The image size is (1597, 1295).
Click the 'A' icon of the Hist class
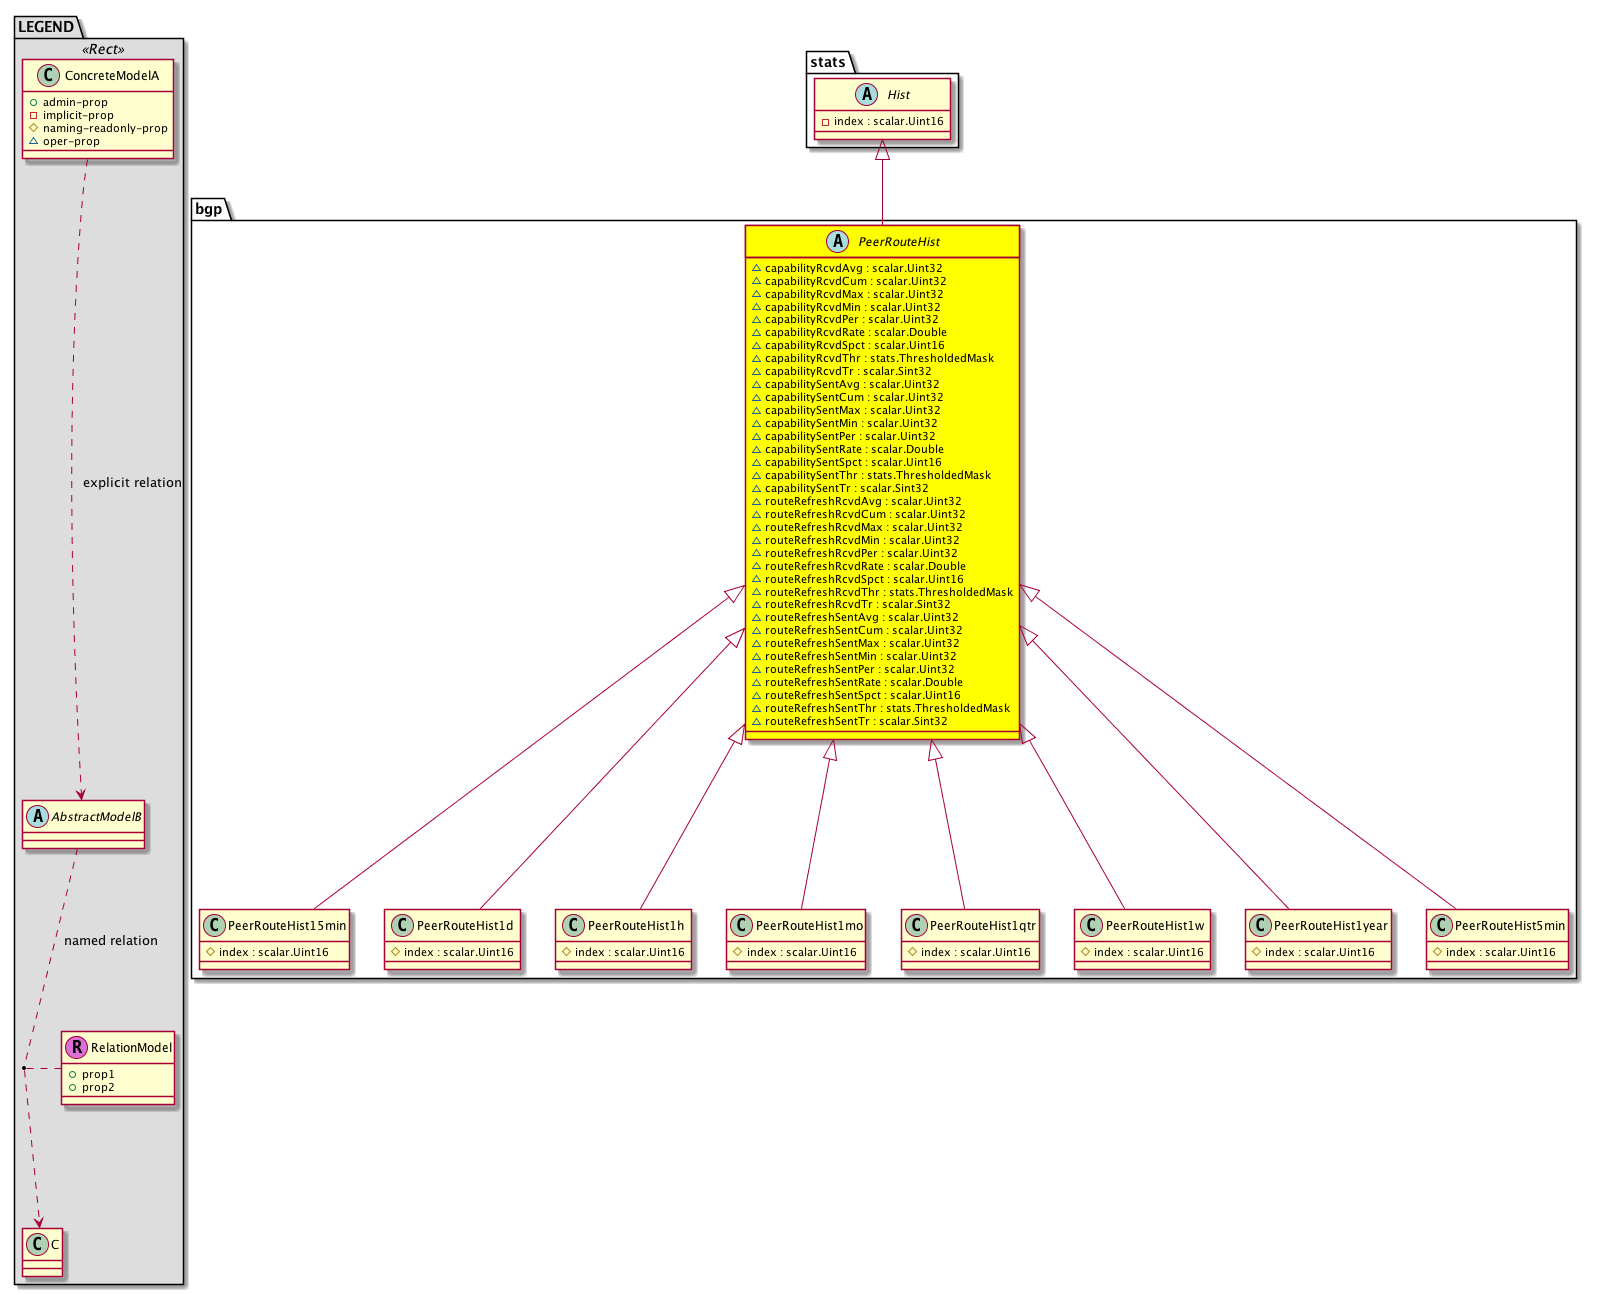click(x=866, y=95)
